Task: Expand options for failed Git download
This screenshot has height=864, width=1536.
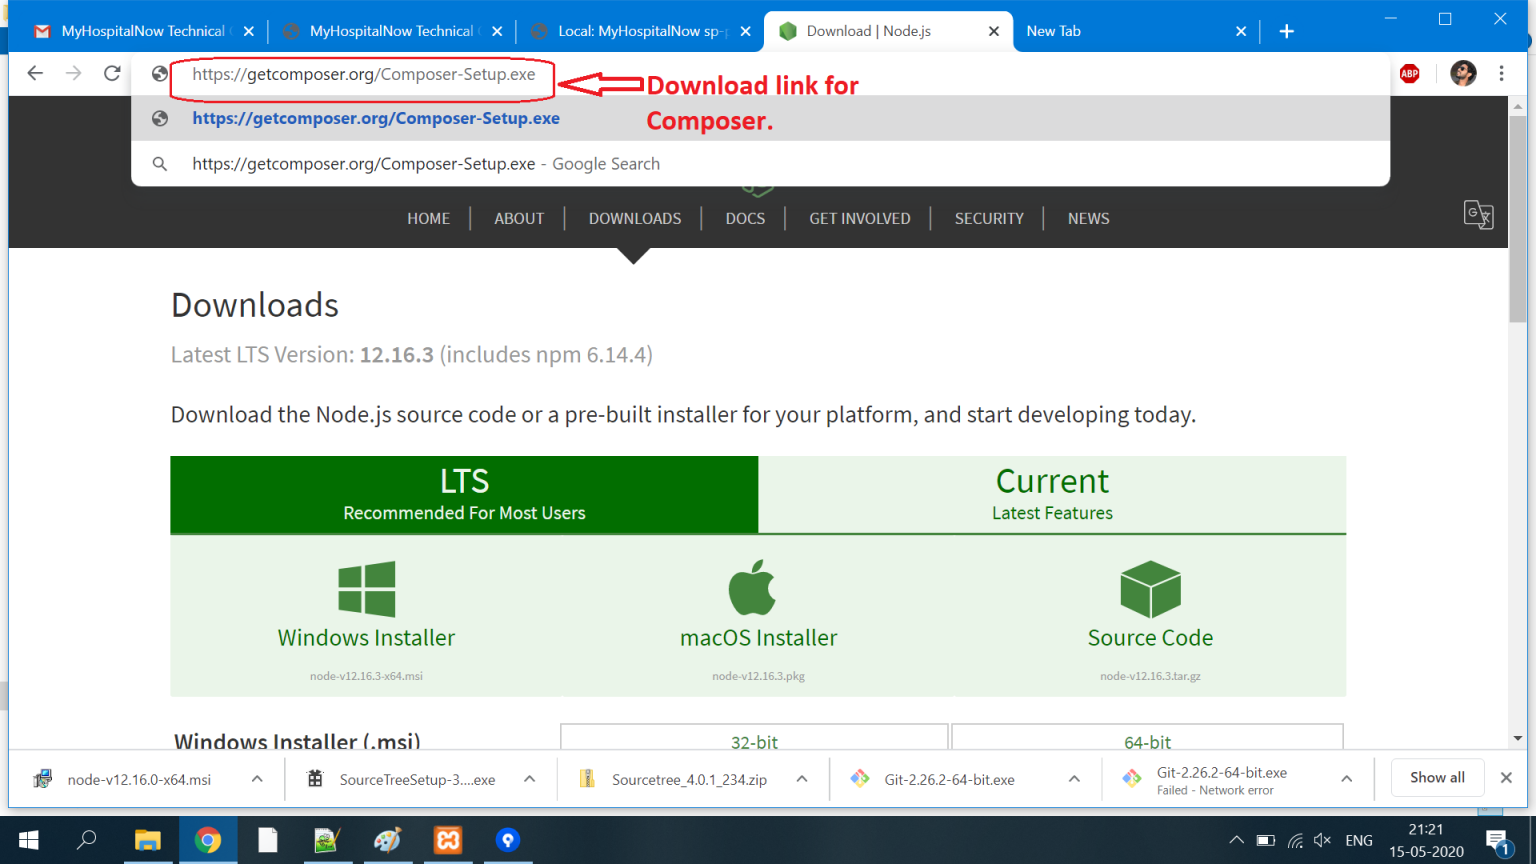Action: (1347, 779)
